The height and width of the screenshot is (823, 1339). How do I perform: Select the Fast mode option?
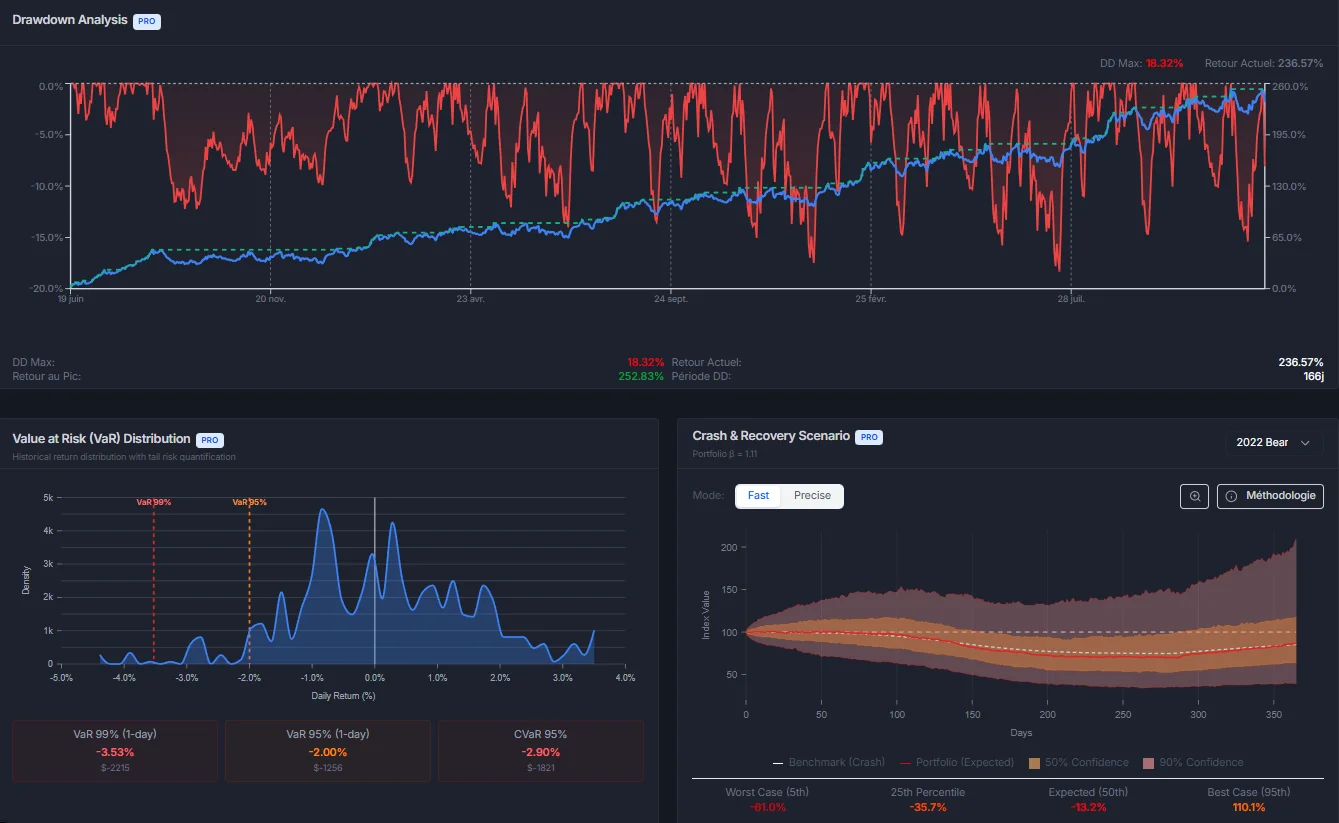click(758, 495)
